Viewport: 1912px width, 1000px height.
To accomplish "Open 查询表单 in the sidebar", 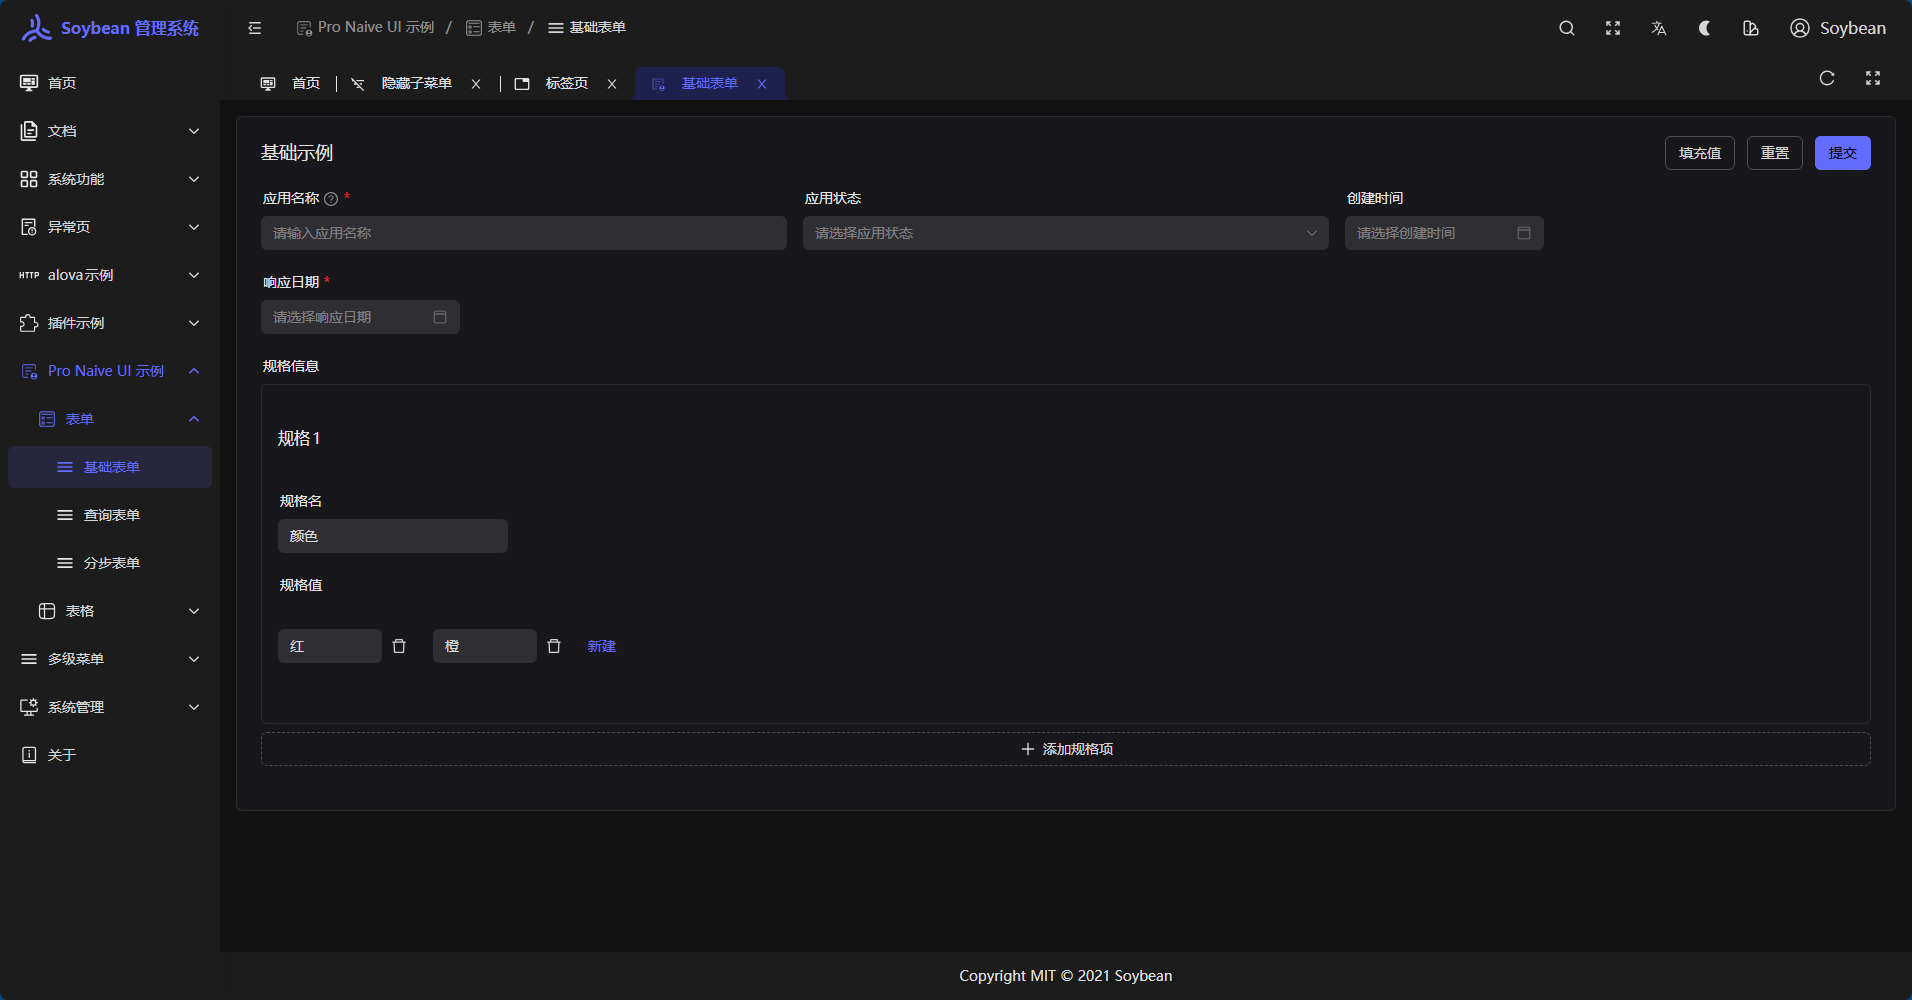I will coord(110,515).
